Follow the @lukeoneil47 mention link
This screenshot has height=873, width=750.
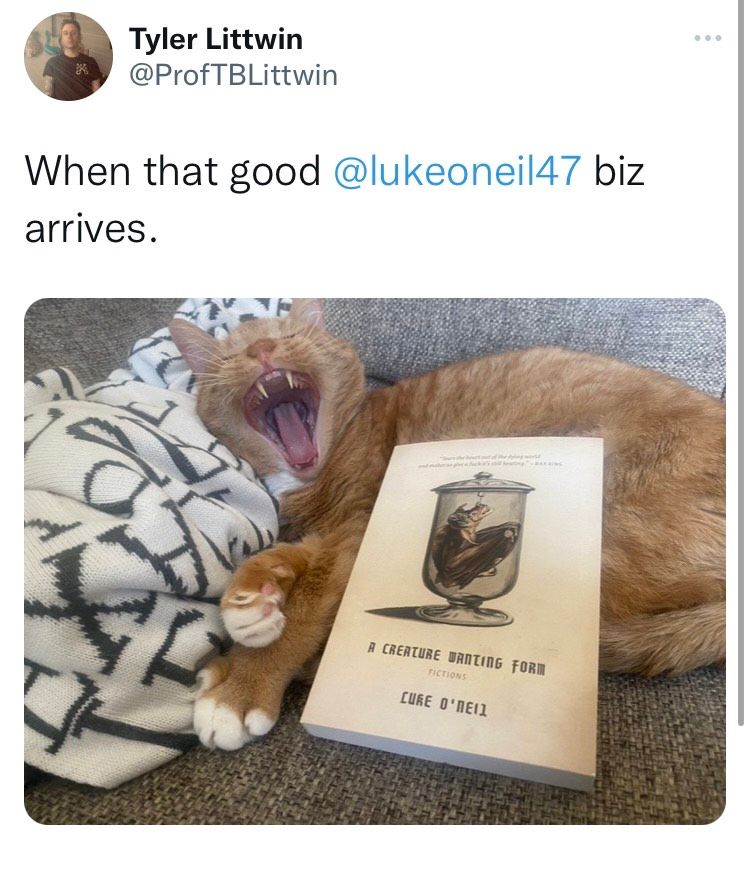pos(457,170)
